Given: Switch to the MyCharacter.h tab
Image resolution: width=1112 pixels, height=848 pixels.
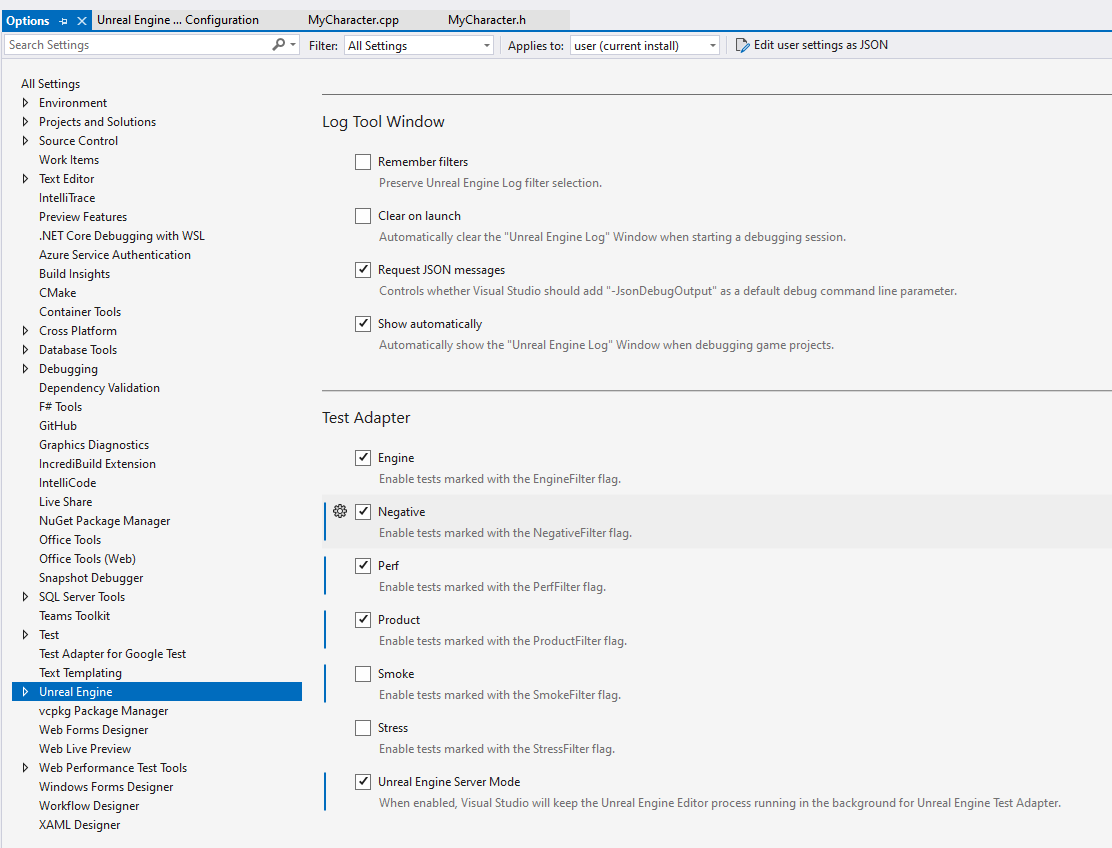Looking at the screenshot, I should (x=486, y=20).
